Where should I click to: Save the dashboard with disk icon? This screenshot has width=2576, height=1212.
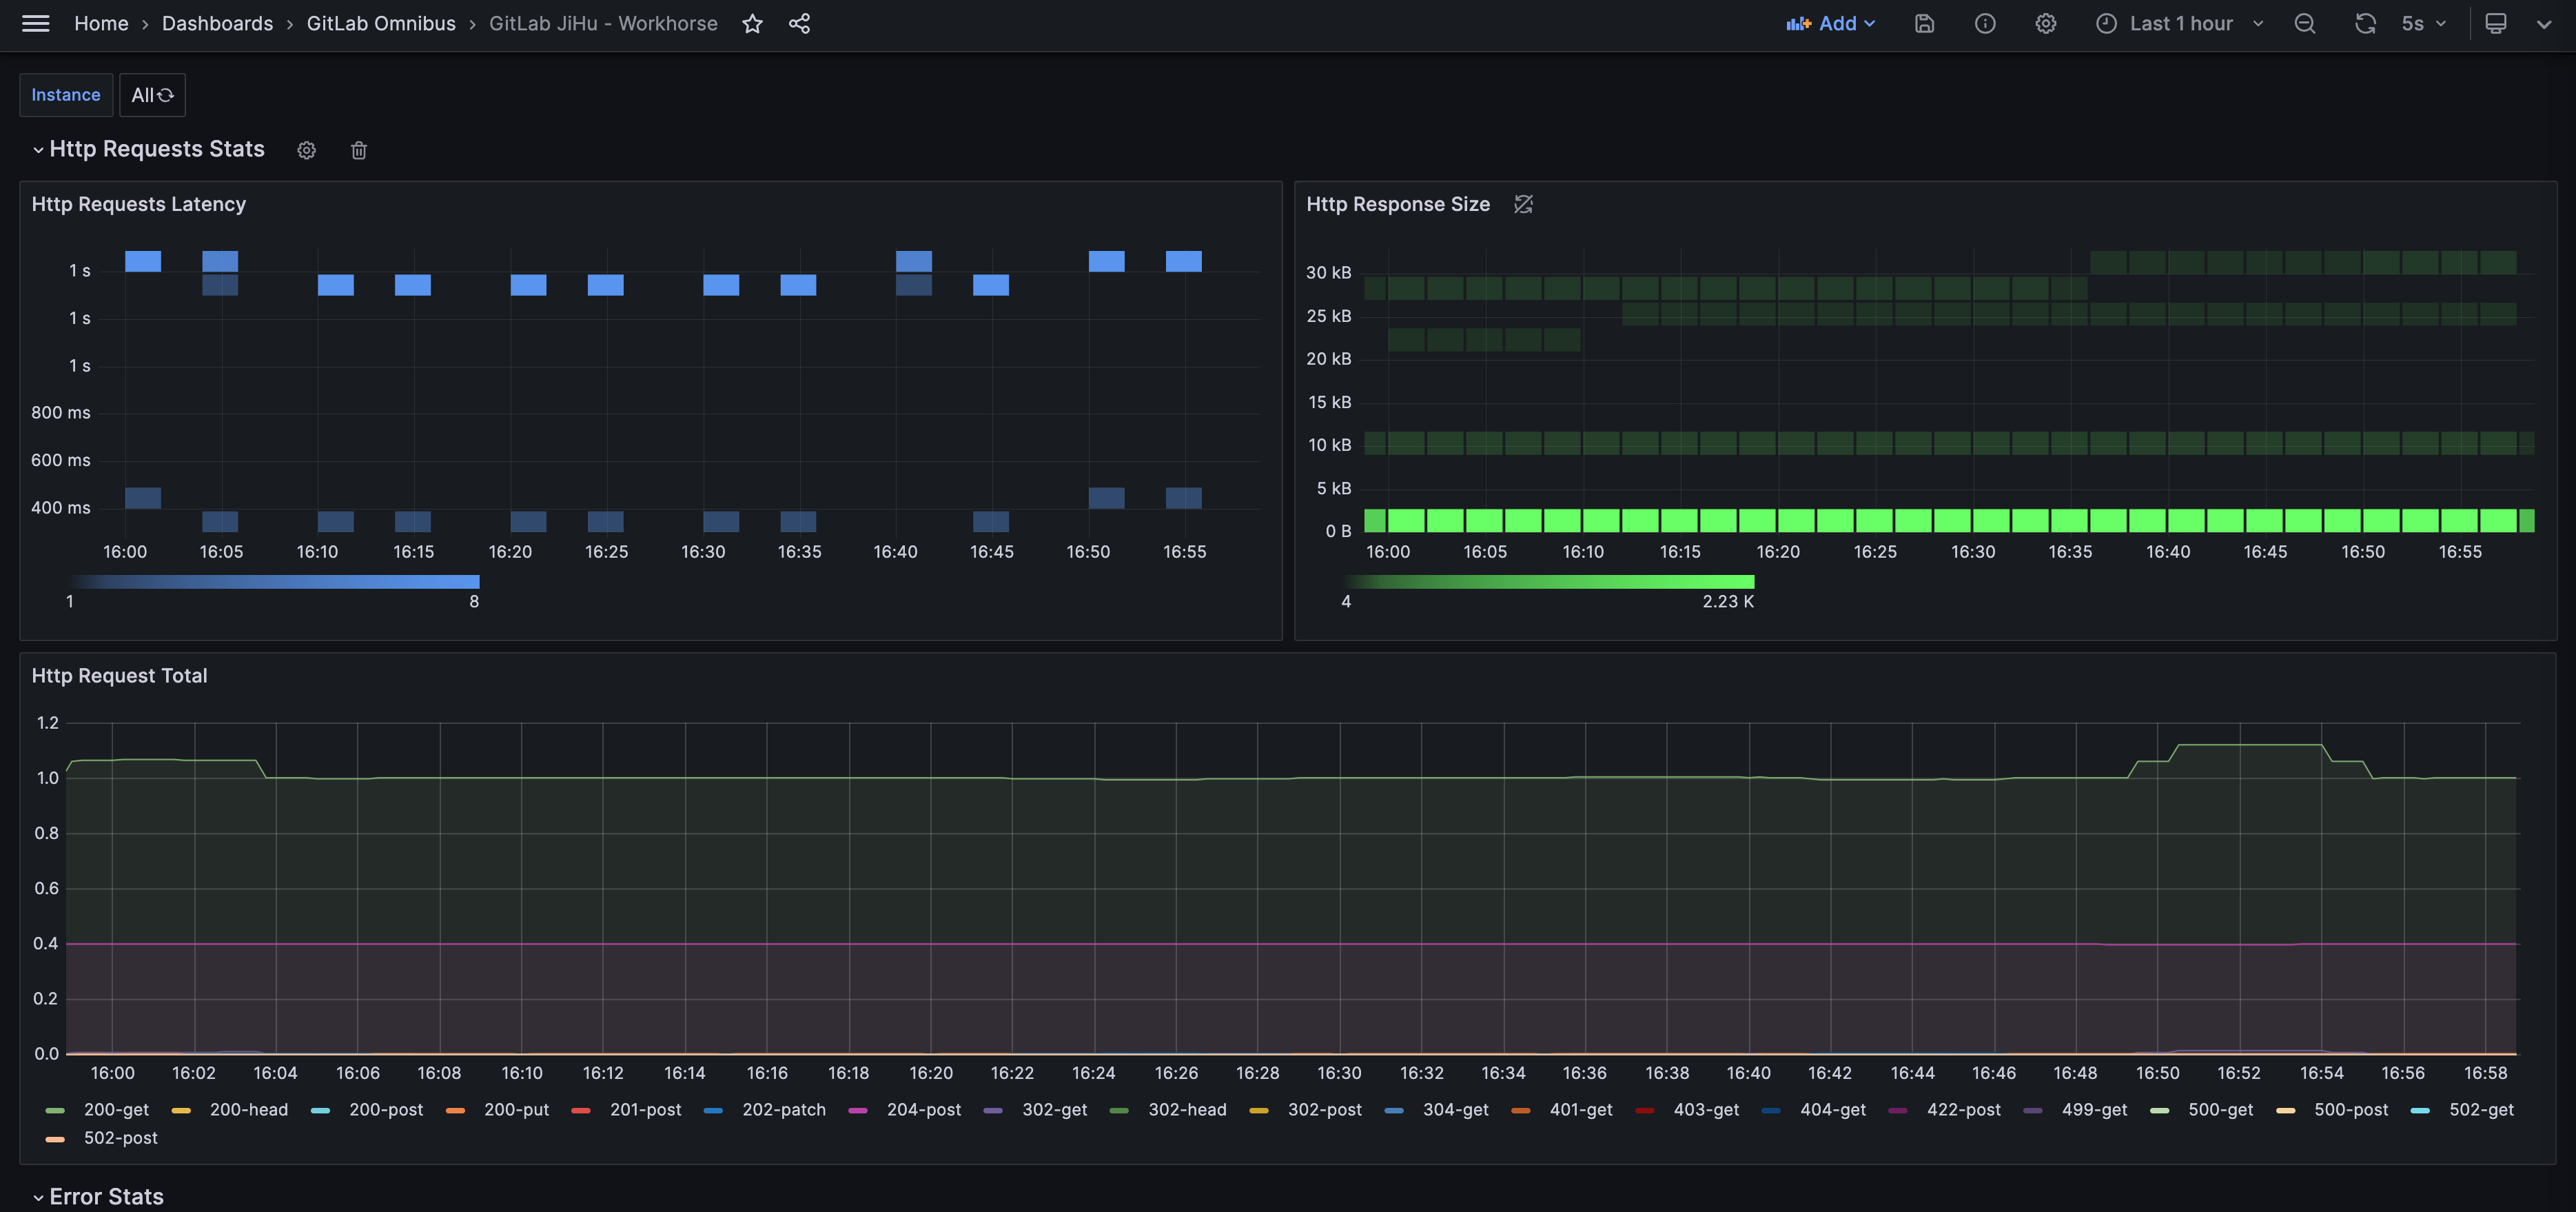click(x=1924, y=24)
